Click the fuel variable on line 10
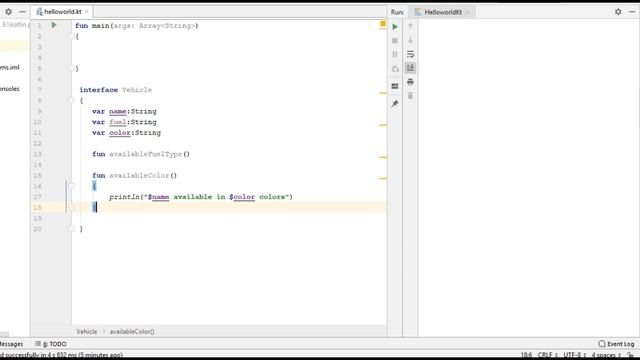Viewport: 640px width, 360px height. coord(118,122)
